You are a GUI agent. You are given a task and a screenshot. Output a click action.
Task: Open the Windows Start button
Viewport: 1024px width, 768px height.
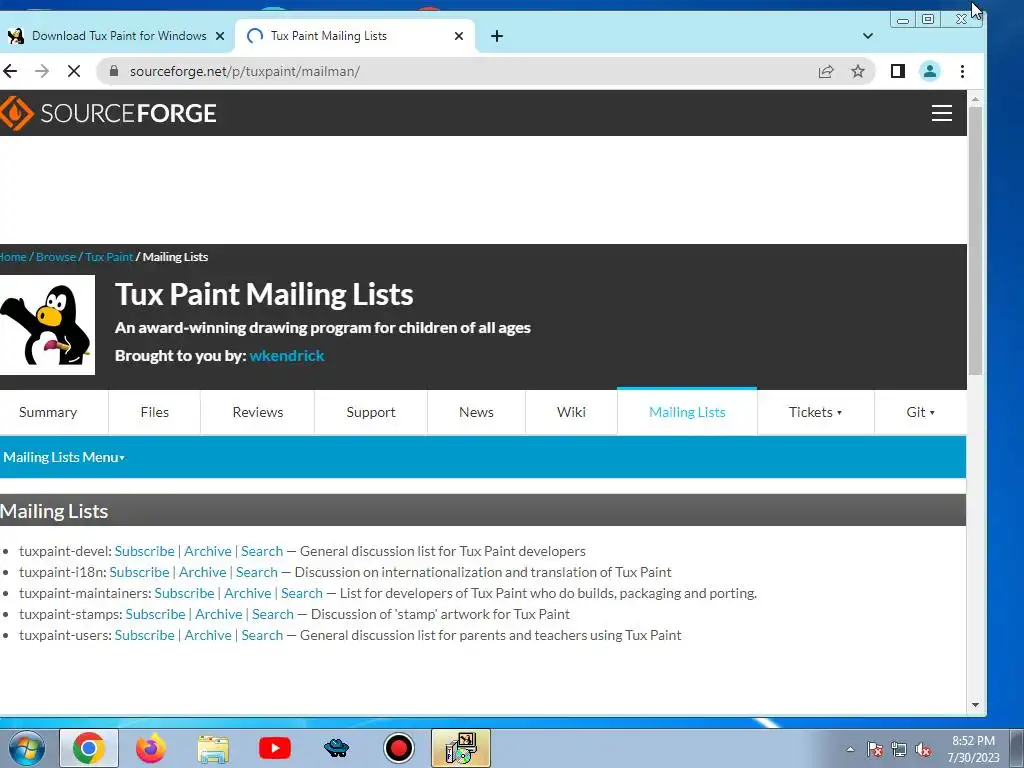pos(25,748)
